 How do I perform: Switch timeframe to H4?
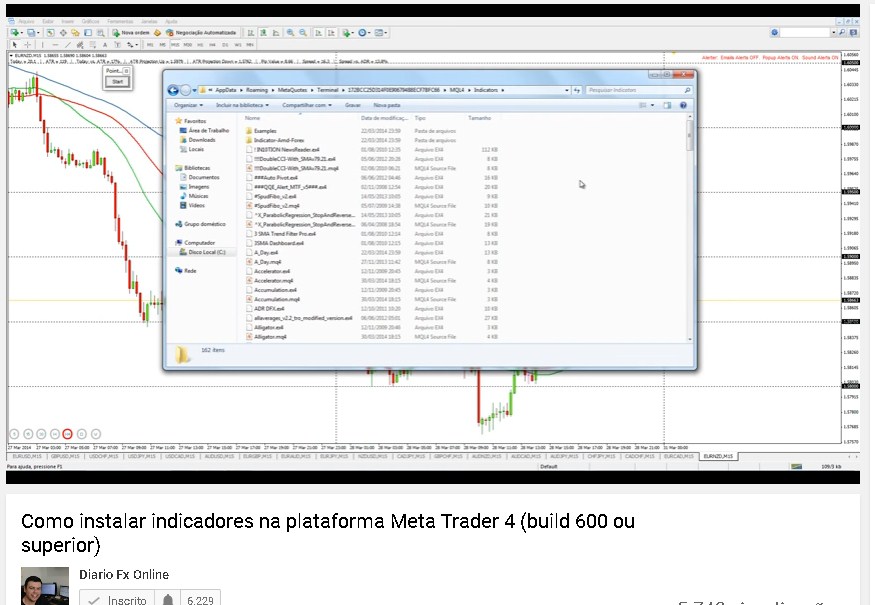pyautogui.click(x=213, y=45)
